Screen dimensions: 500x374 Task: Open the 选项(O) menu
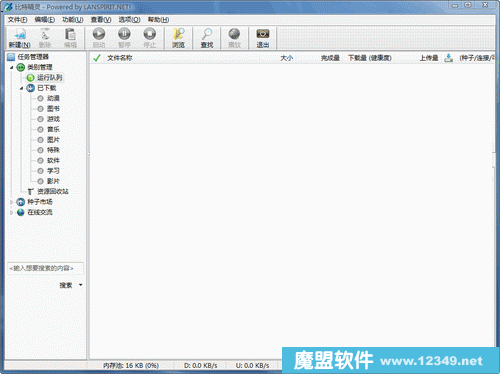(129, 20)
